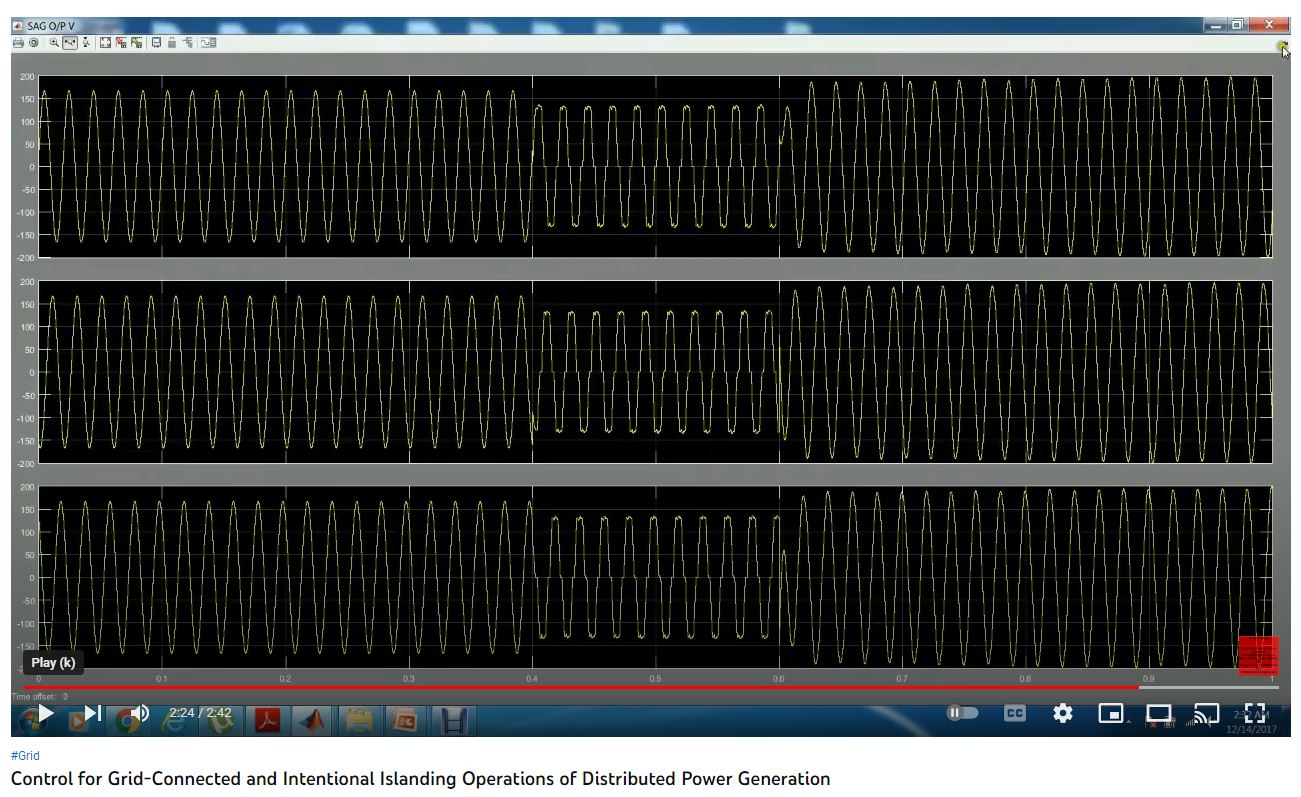
Task: Select the zoom in magnifier tool
Action: (x=55, y=43)
